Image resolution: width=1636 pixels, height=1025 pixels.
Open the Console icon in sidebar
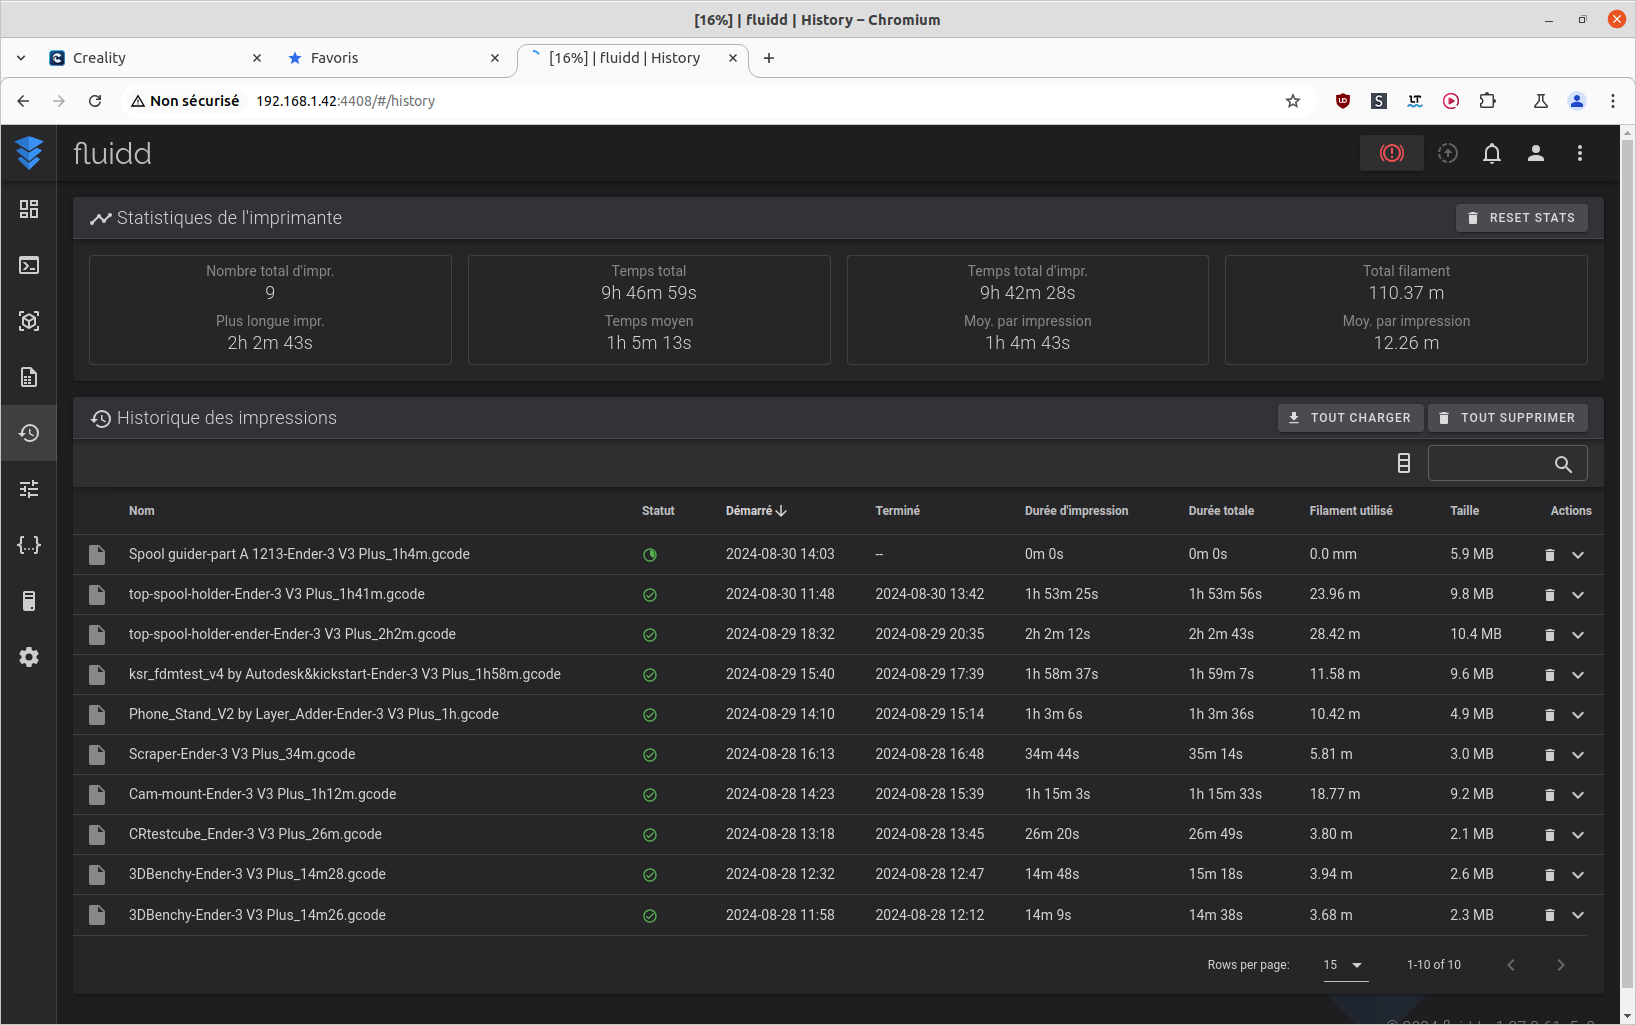click(x=29, y=265)
